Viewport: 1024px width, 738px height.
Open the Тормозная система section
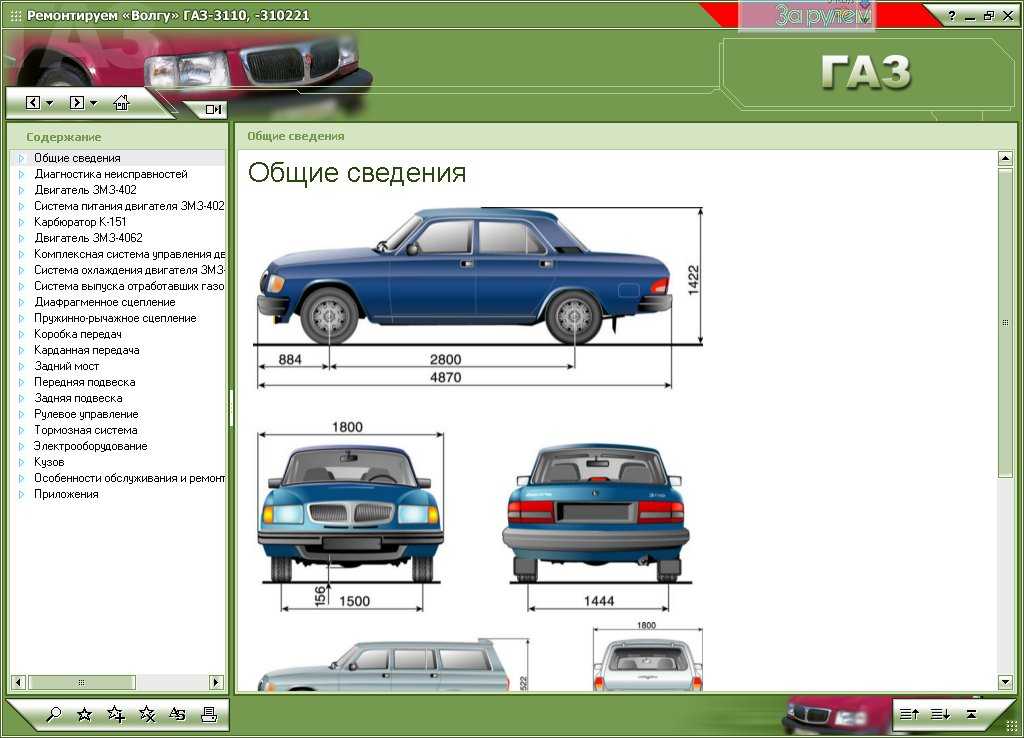tap(86, 430)
